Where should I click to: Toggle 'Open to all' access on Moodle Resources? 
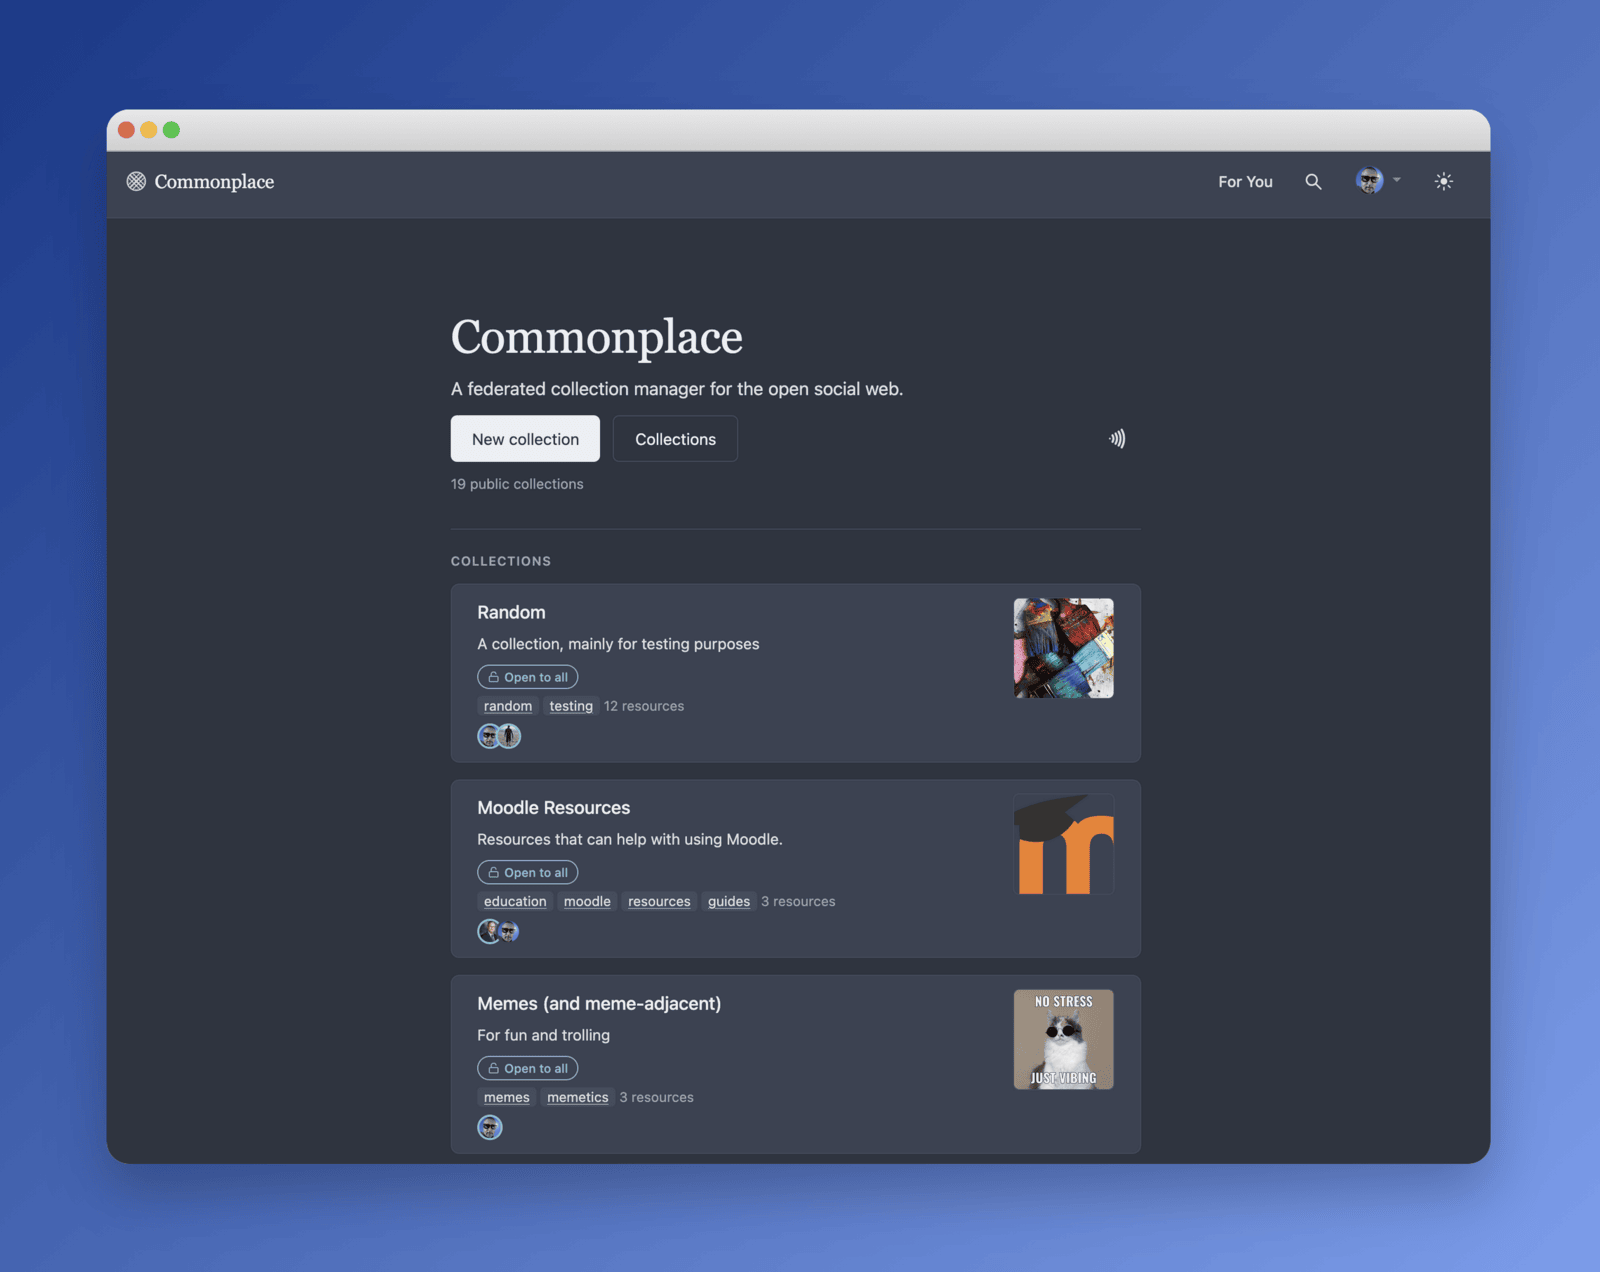coord(527,871)
